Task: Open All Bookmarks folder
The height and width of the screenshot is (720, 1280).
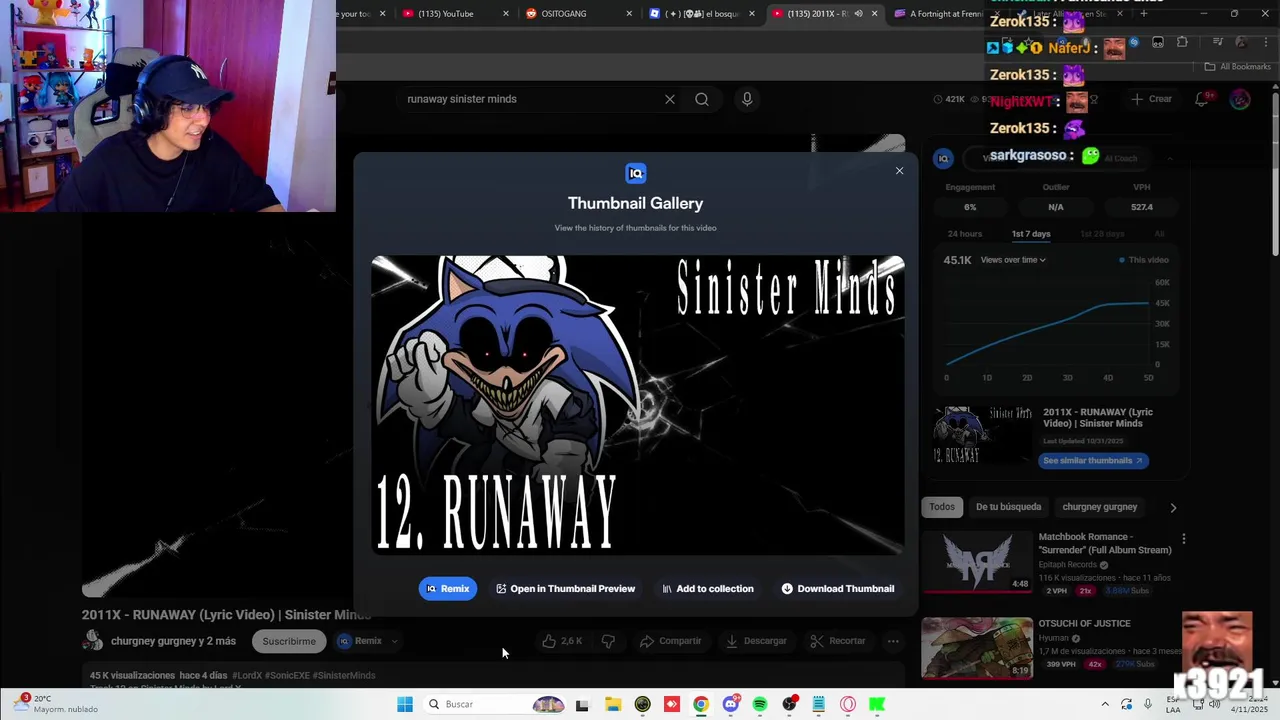Action: 1238,67
